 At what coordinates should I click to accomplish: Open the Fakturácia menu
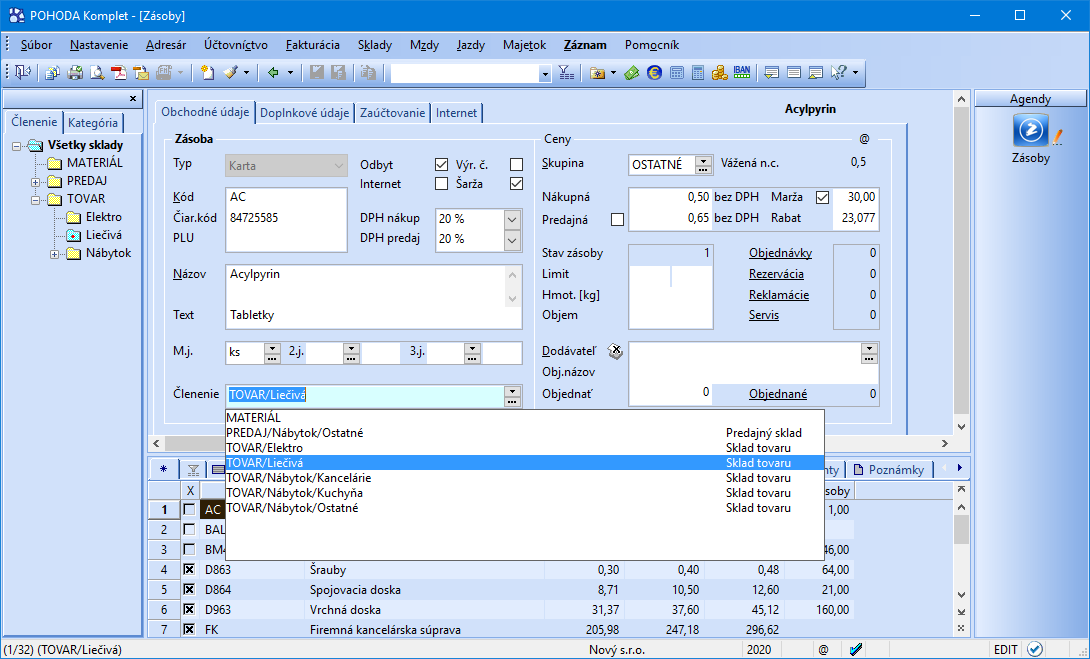click(x=312, y=45)
